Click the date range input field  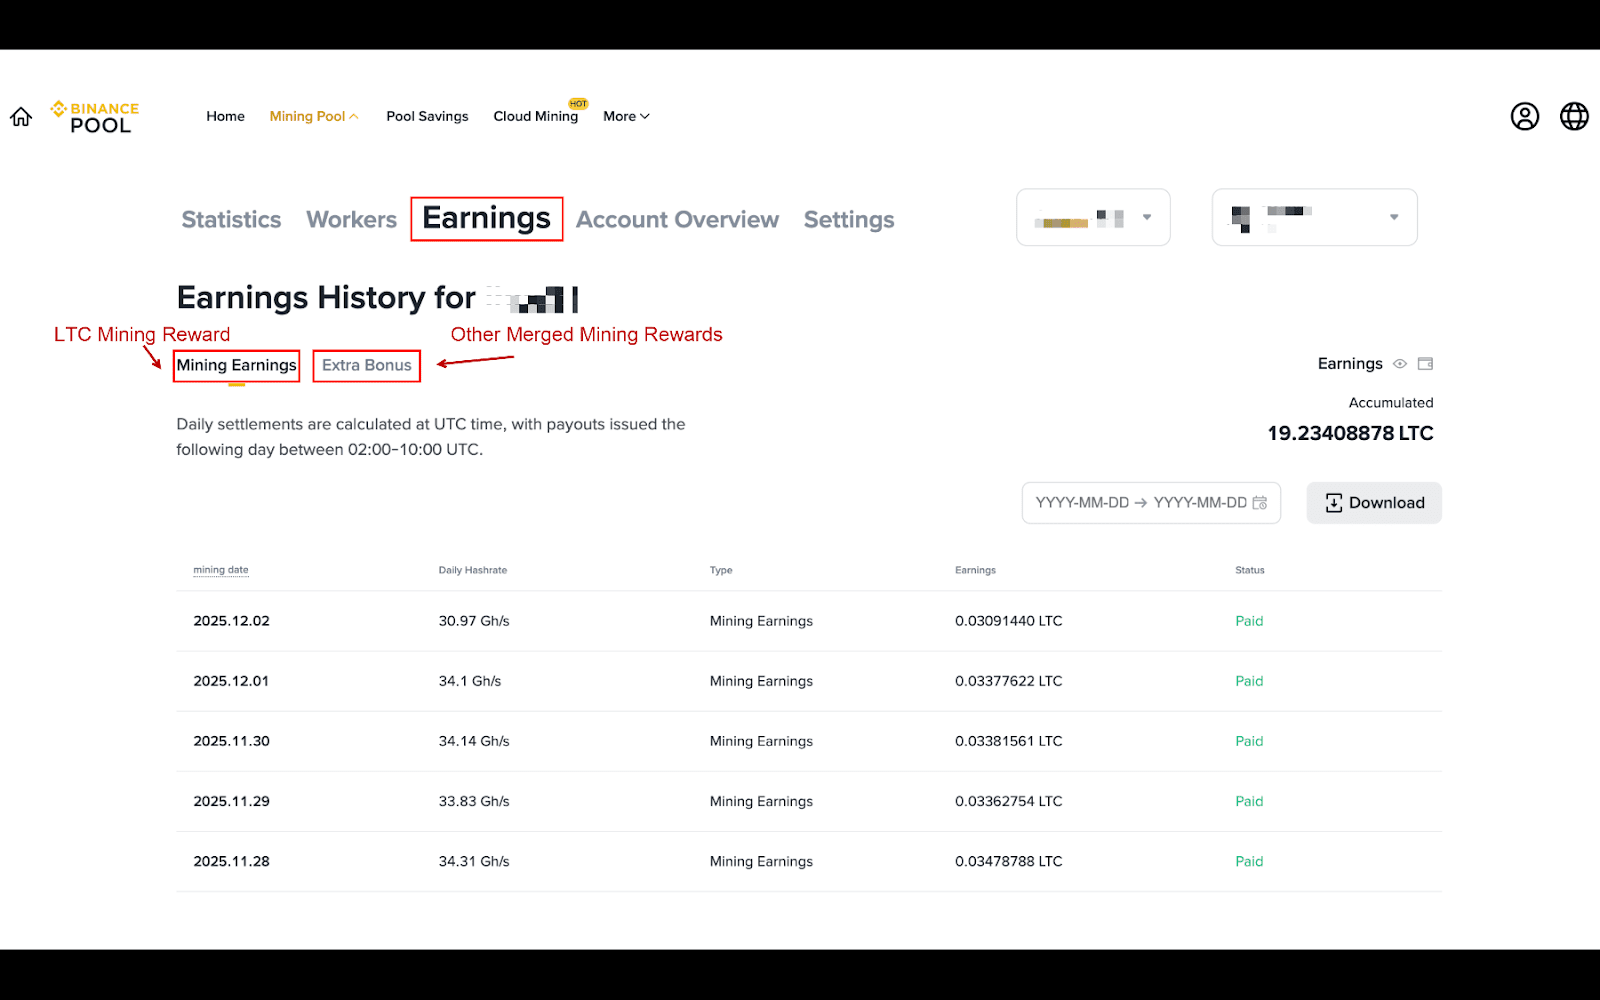(1151, 503)
